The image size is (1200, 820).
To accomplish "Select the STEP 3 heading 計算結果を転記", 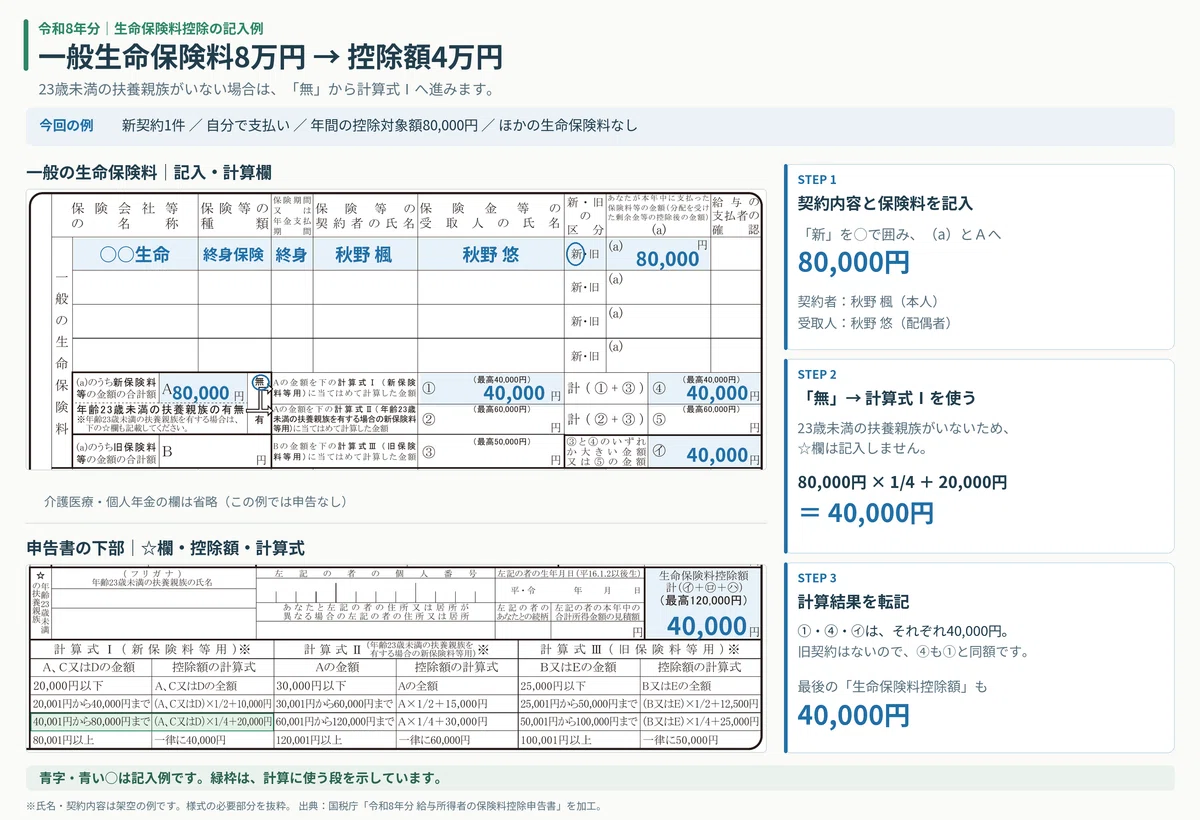I will click(853, 602).
